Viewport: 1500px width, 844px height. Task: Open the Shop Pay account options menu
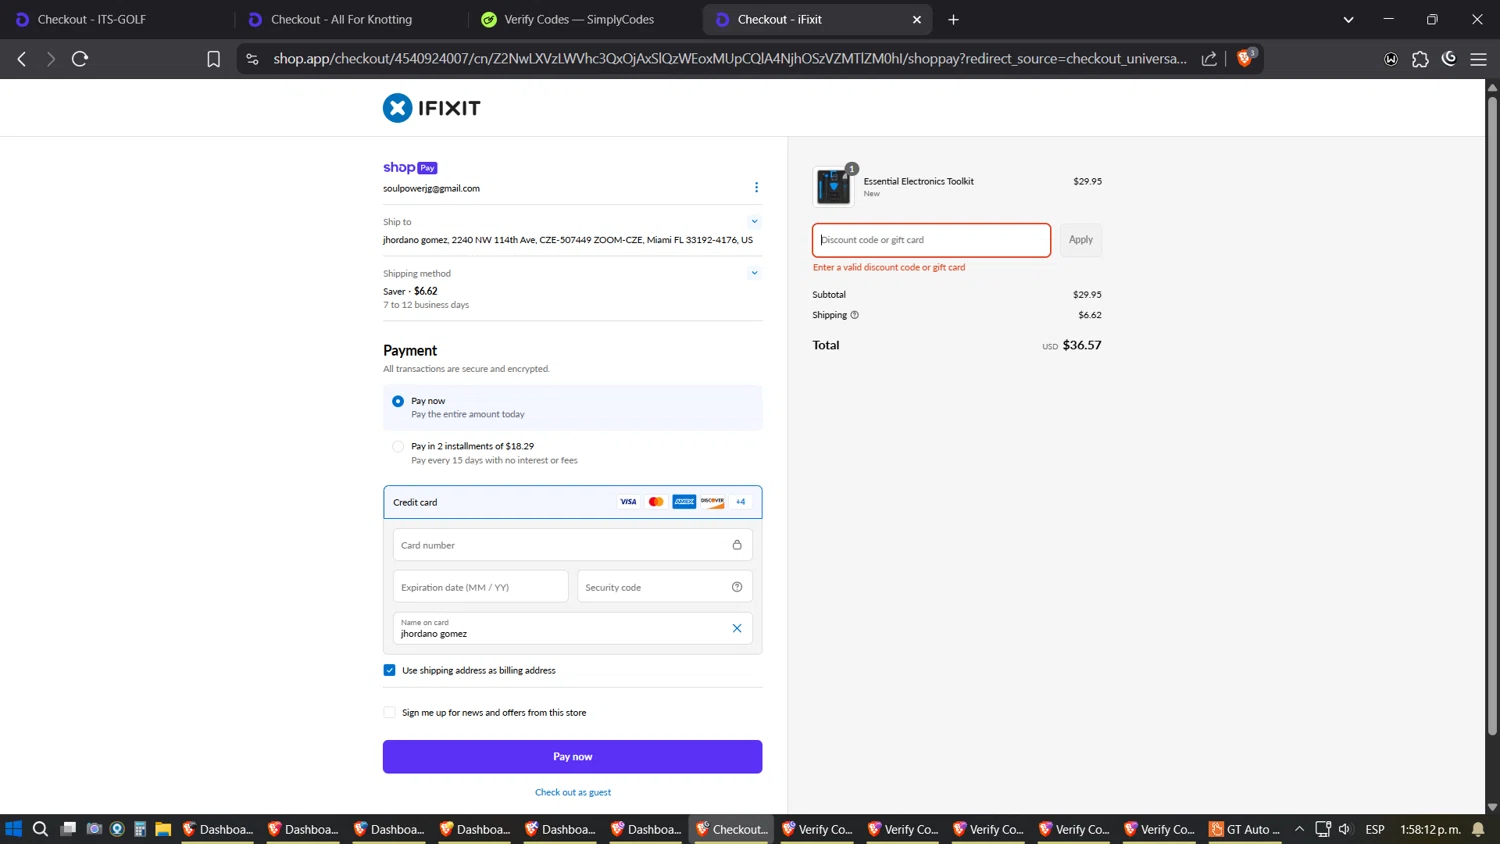[756, 187]
